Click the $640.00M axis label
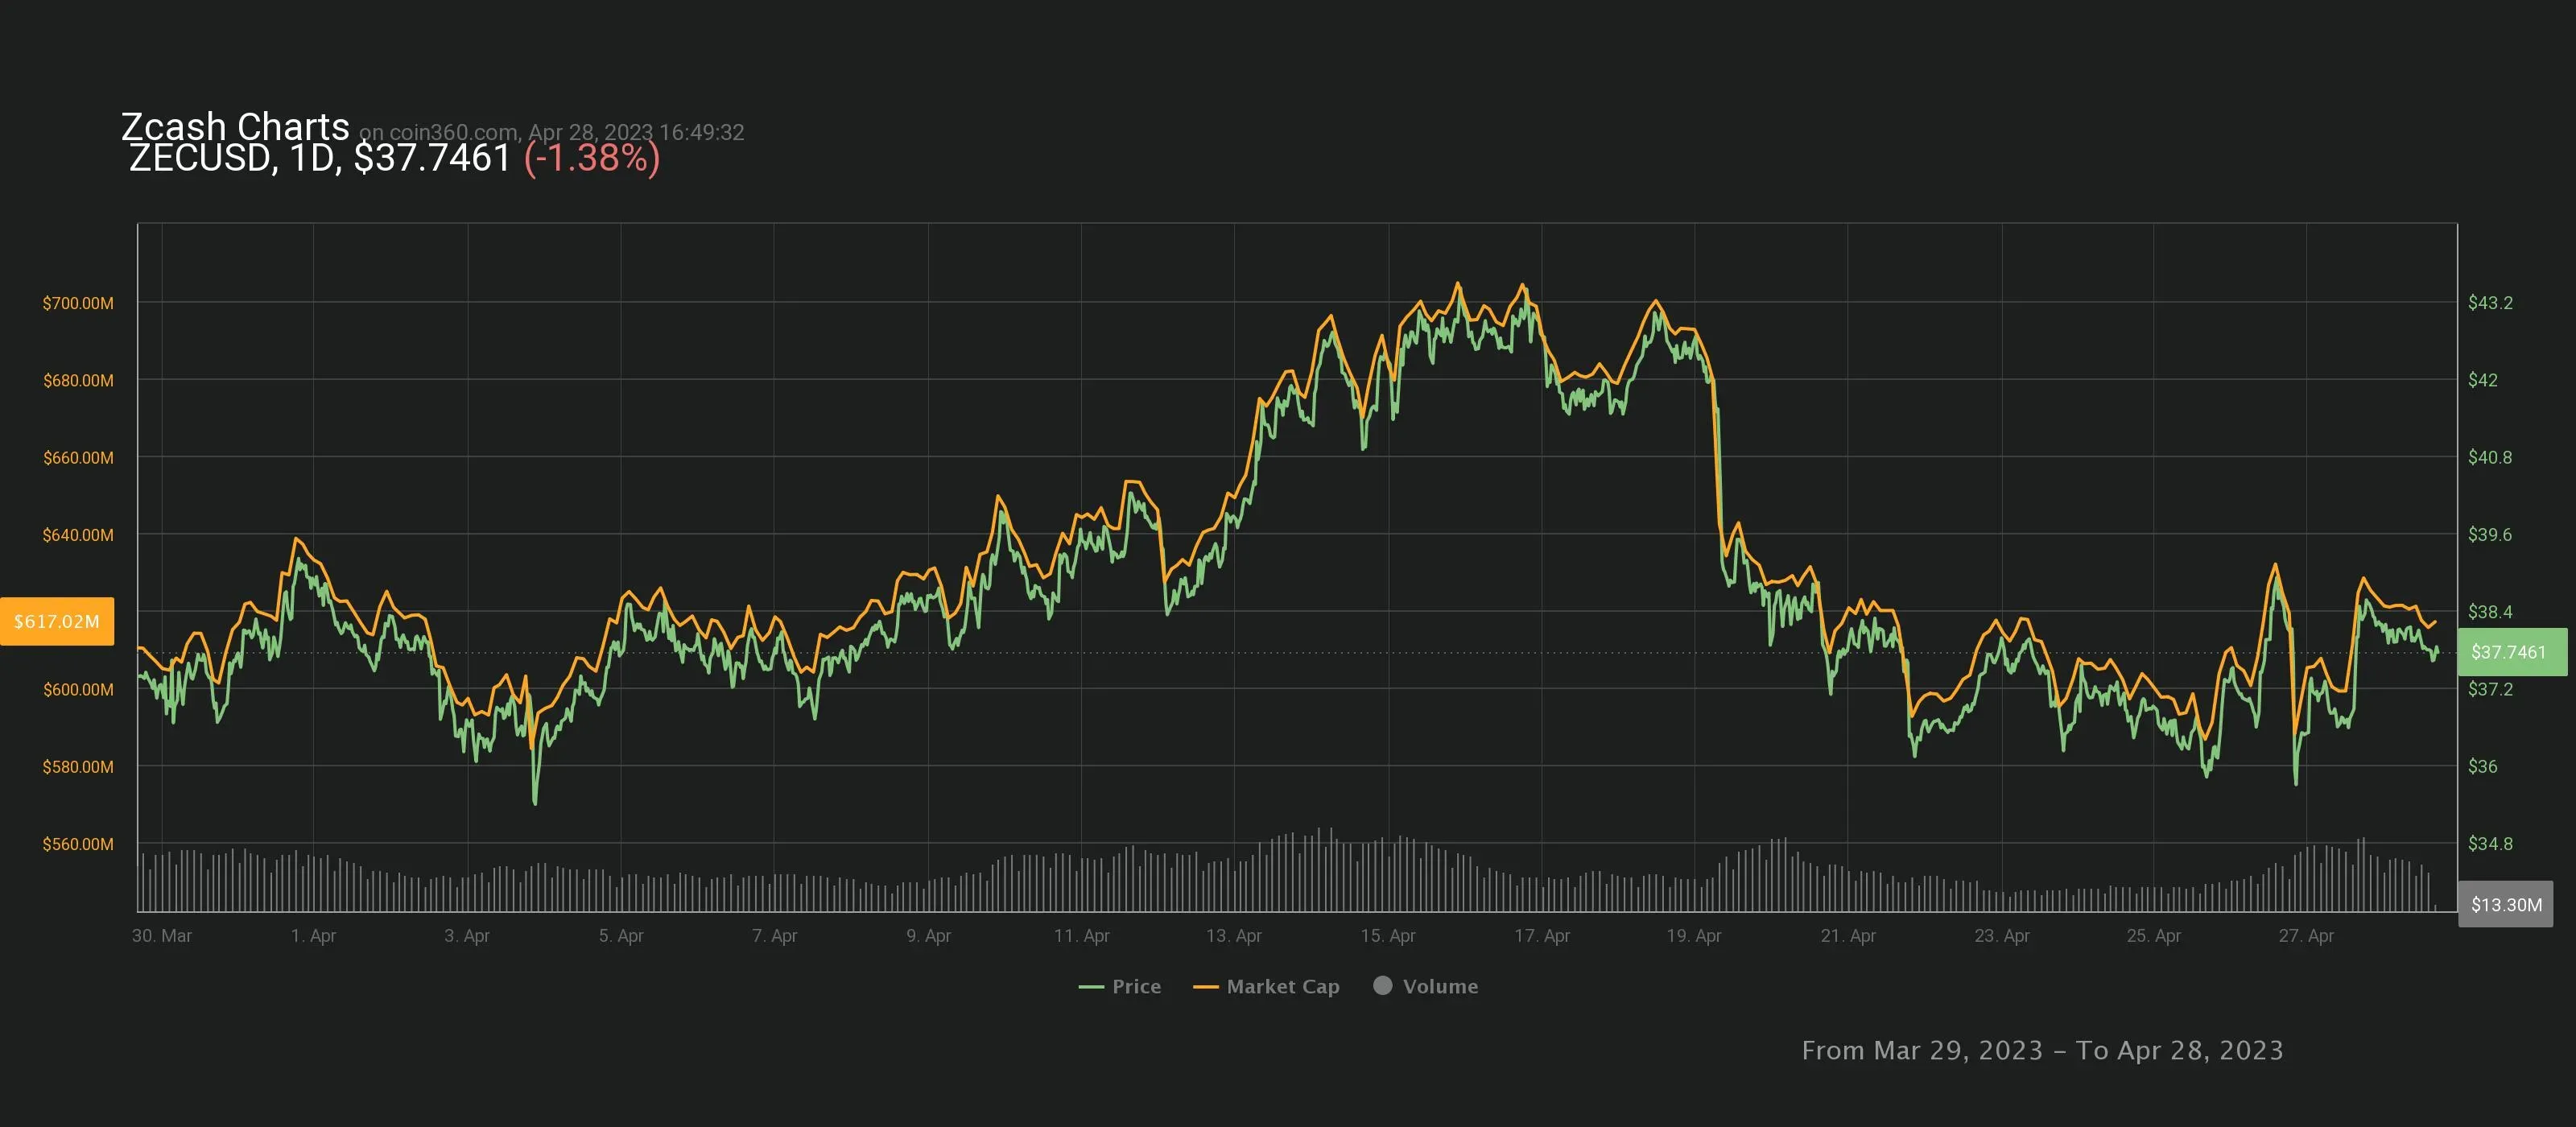2576x1127 pixels. 78,535
